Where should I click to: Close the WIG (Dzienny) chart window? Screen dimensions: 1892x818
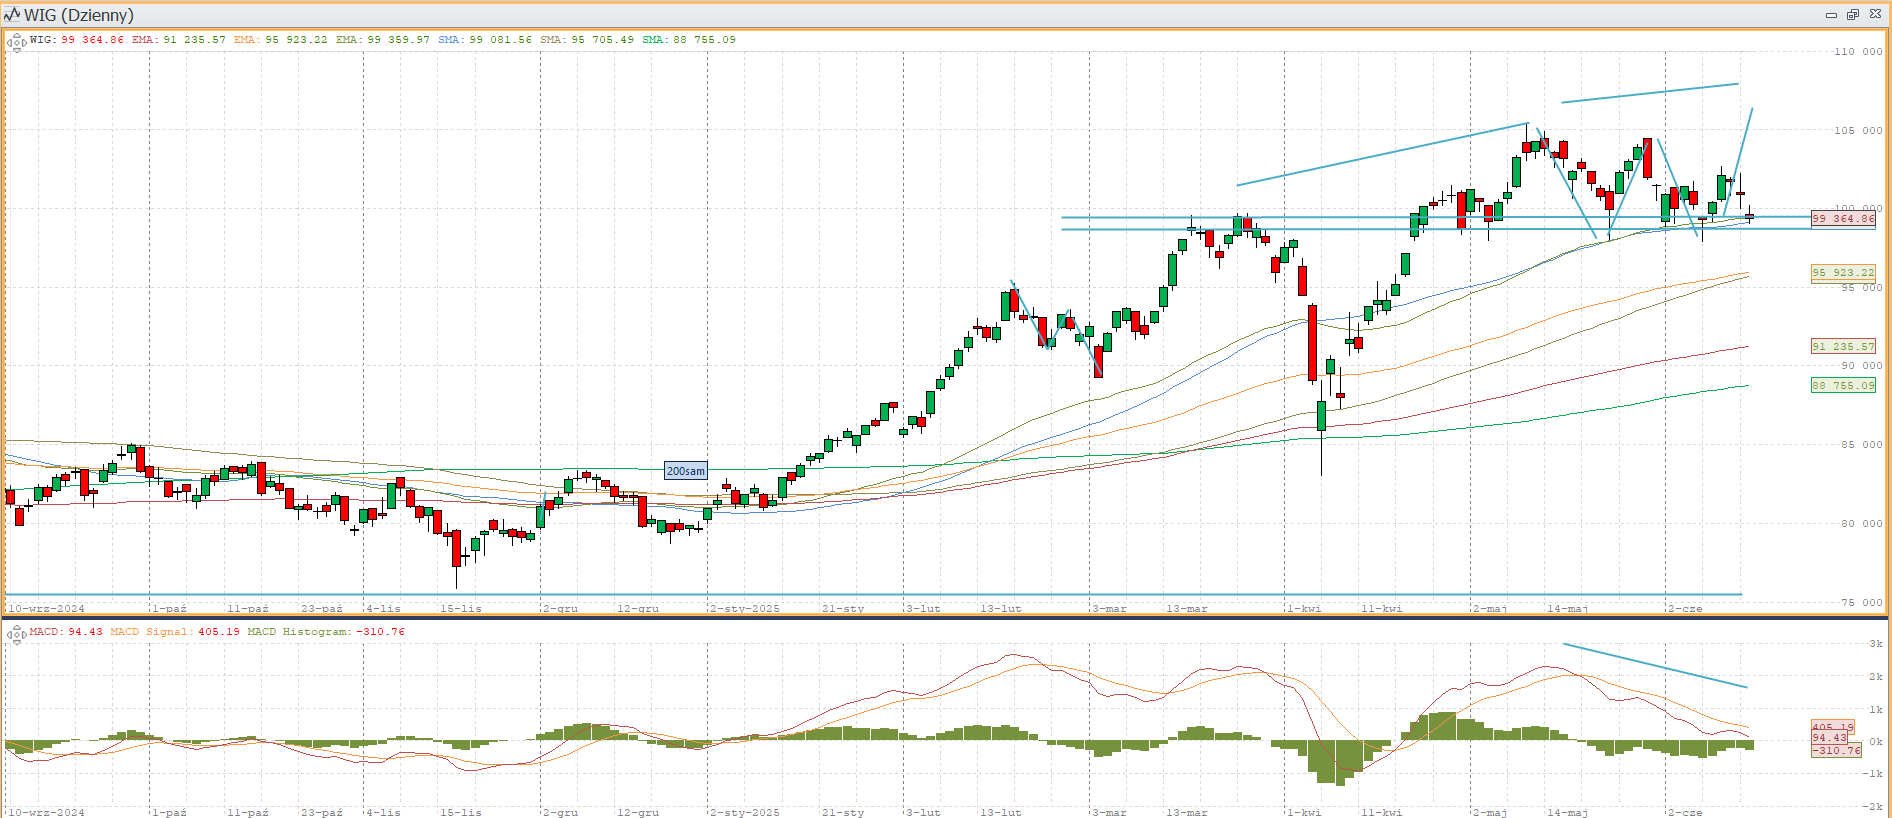click(x=1875, y=15)
